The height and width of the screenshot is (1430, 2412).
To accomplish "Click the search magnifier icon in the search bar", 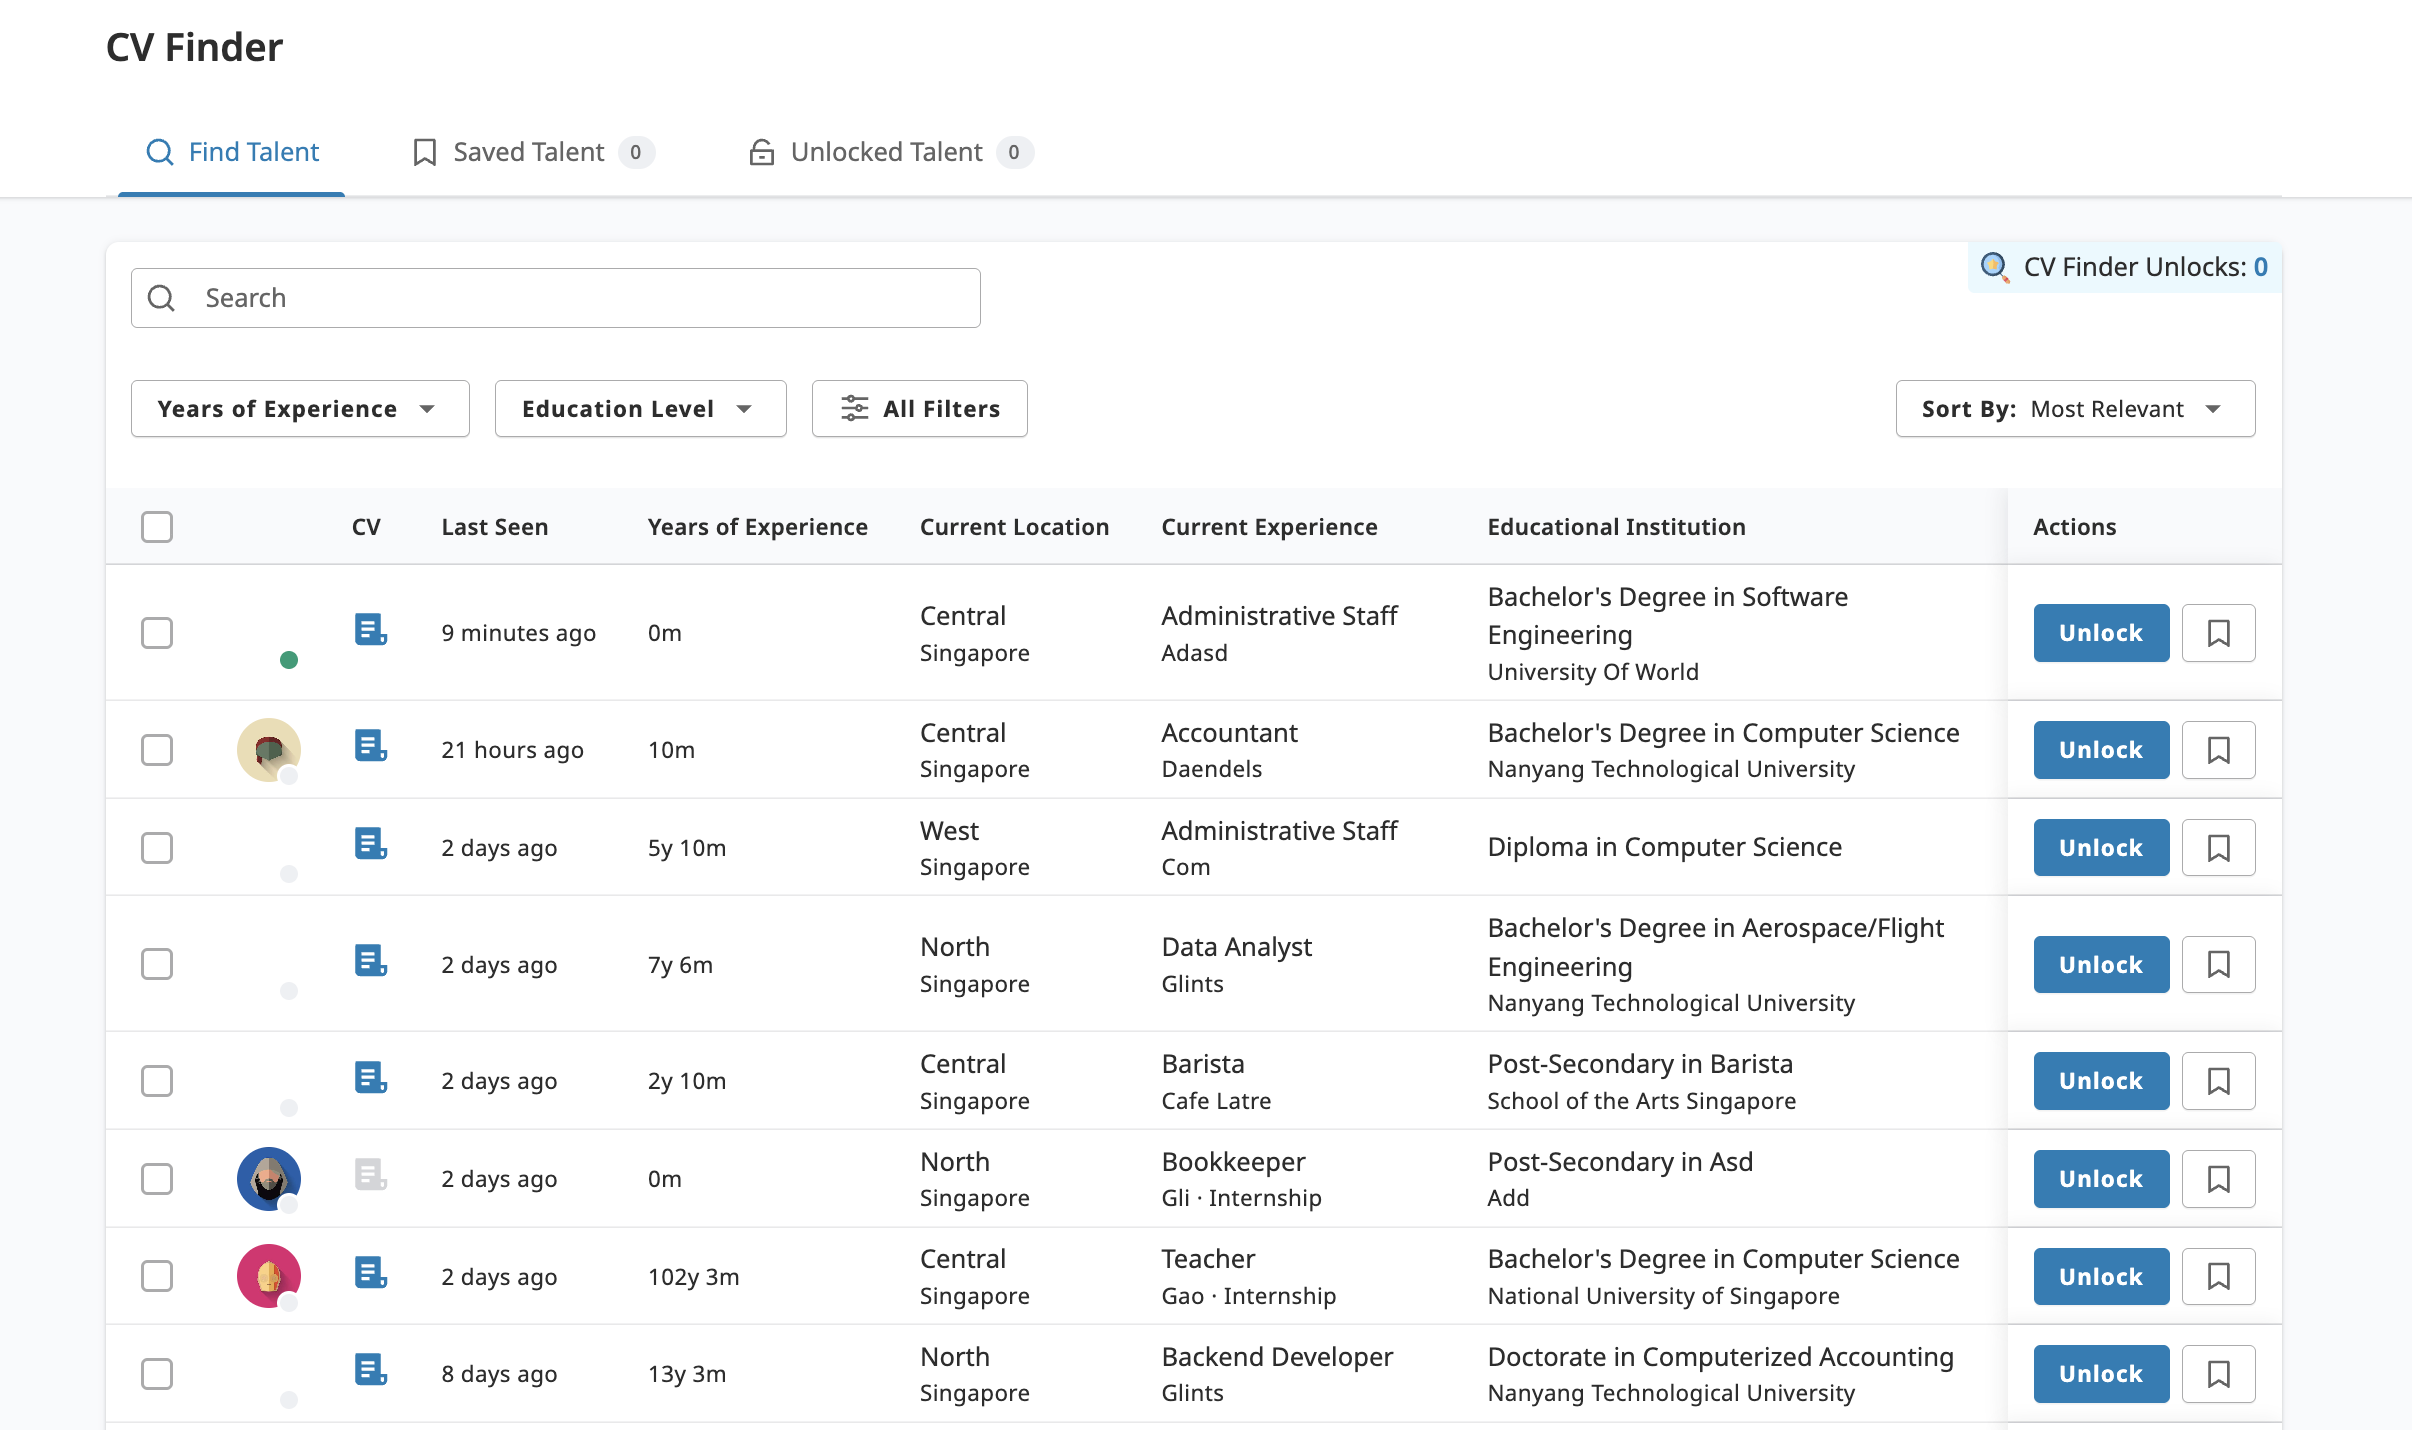I will (162, 297).
